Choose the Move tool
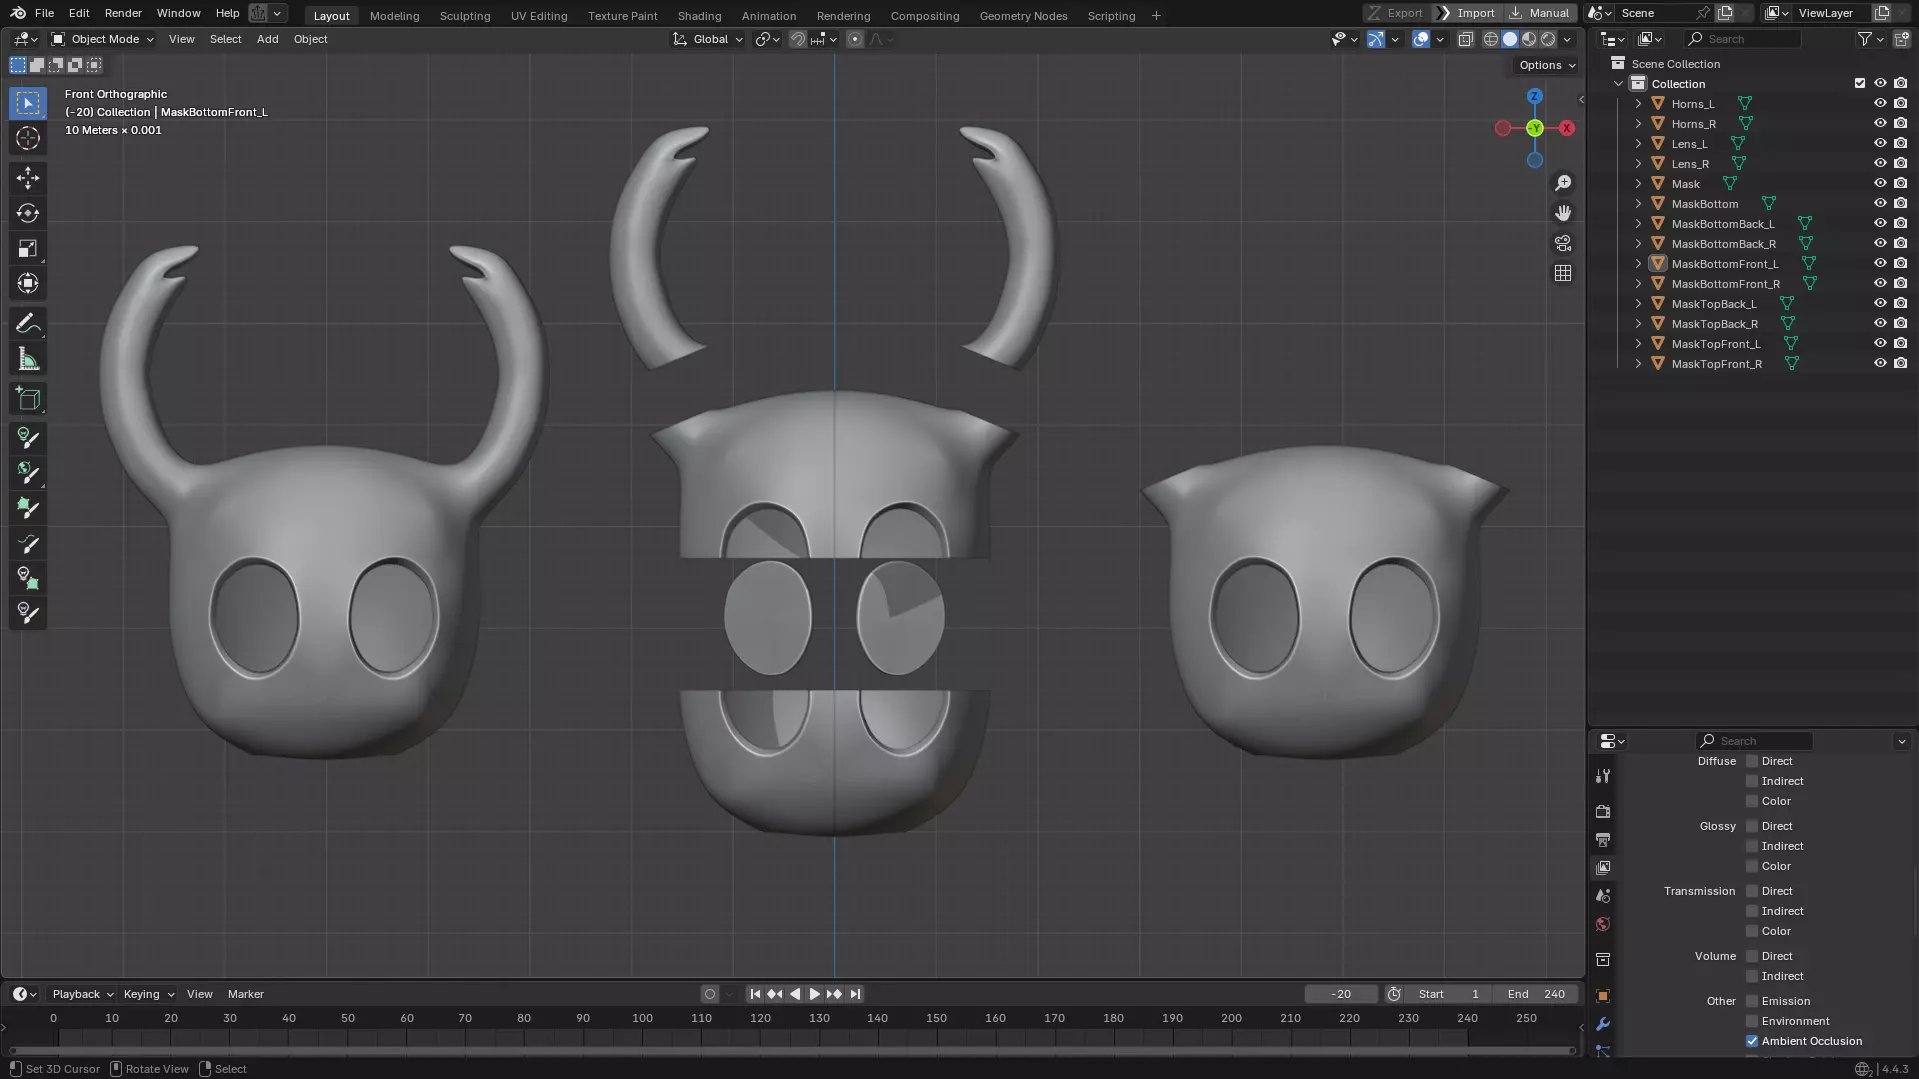 (x=28, y=178)
